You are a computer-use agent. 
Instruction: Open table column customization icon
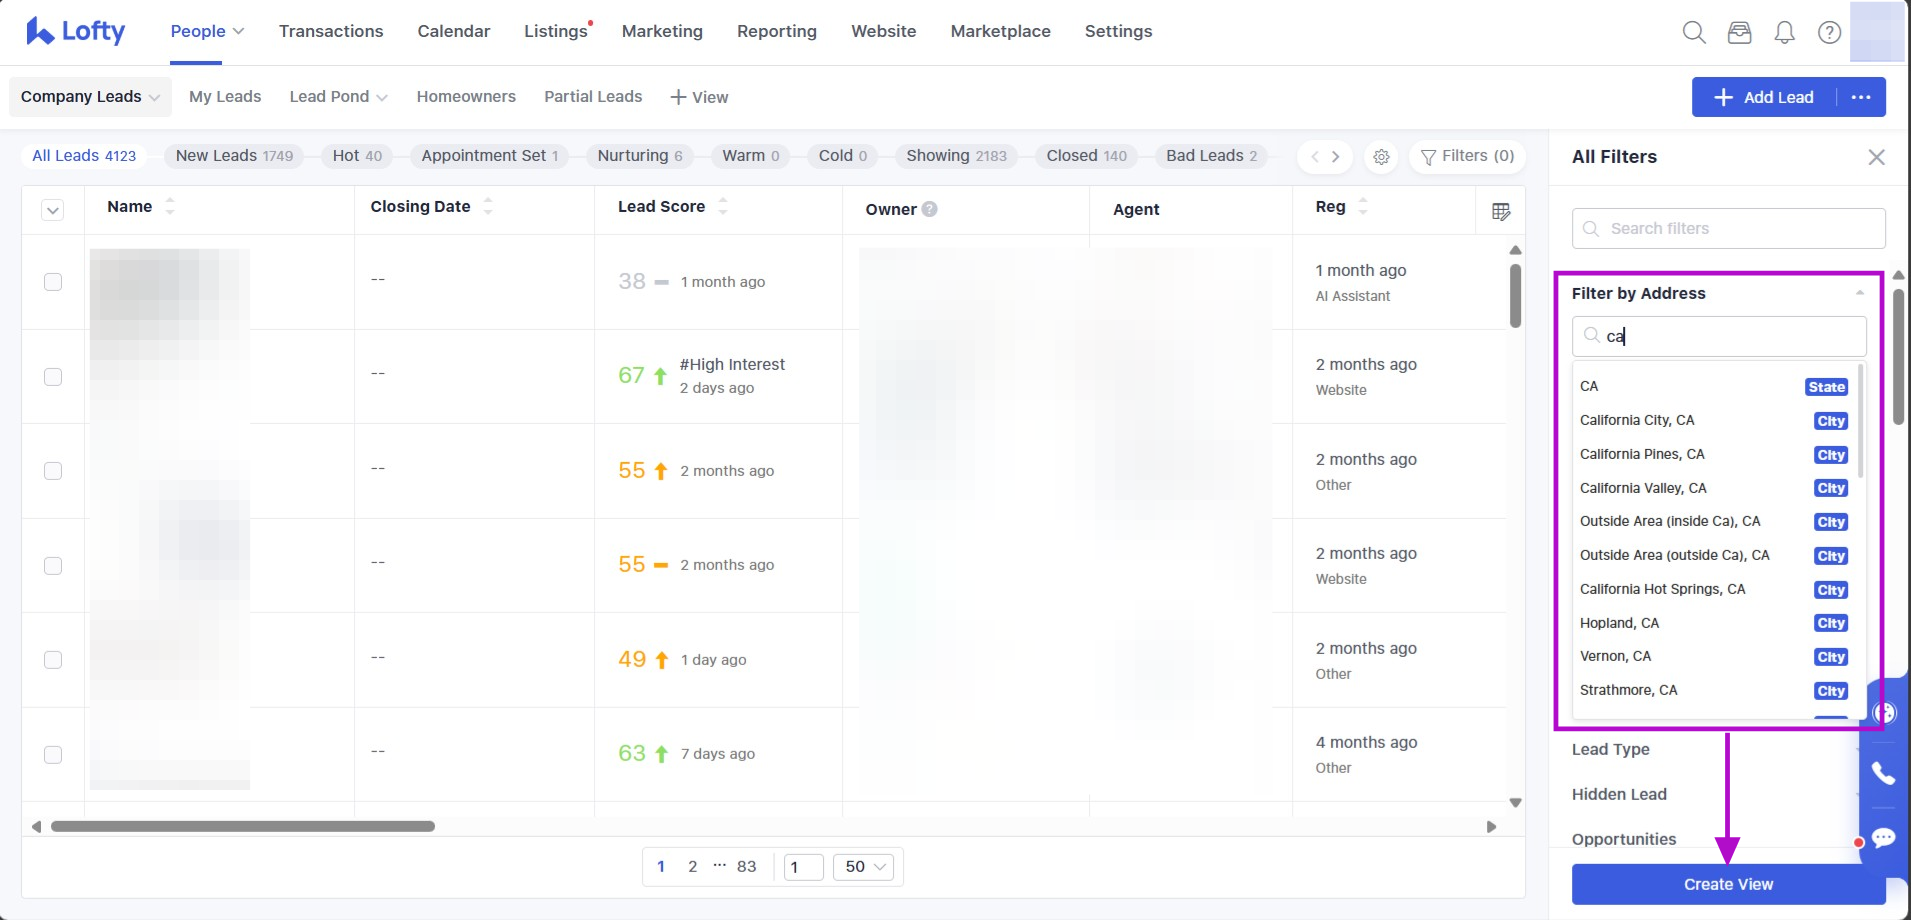coord(1500,211)
